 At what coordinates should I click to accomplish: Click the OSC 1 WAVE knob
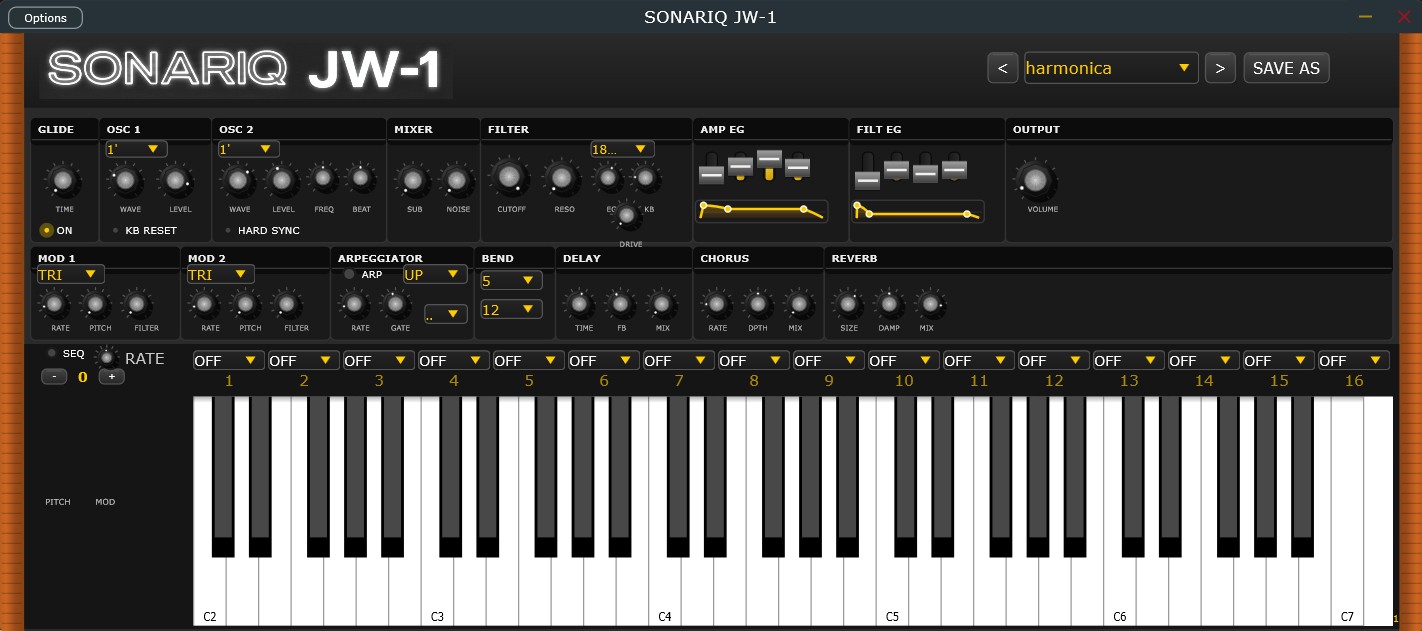126,181
